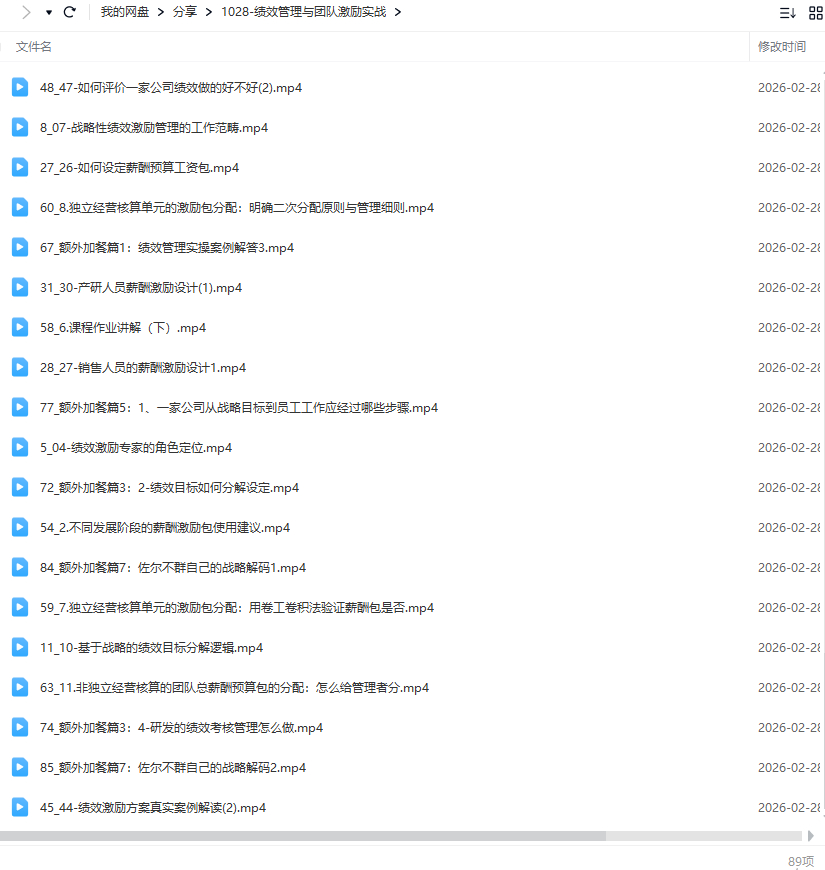Click the horizontal scrollbar thumb at bottom
Image resolution: width=825 pixels, height=870 pixels.
tap(302, 835)
